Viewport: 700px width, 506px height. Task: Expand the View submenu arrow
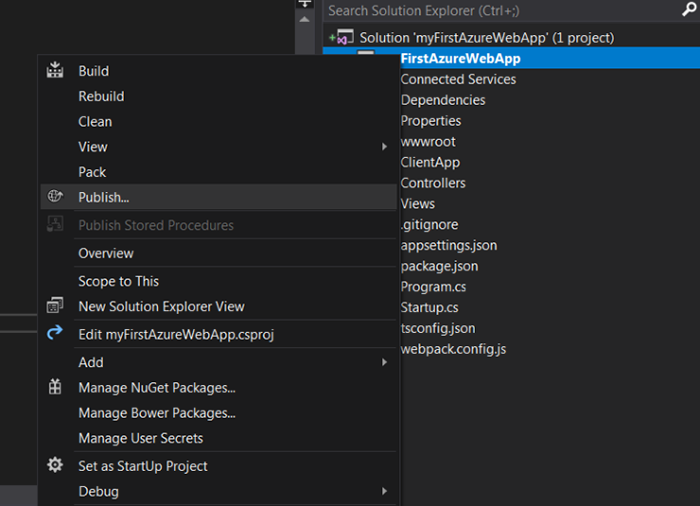click(384, 147)
